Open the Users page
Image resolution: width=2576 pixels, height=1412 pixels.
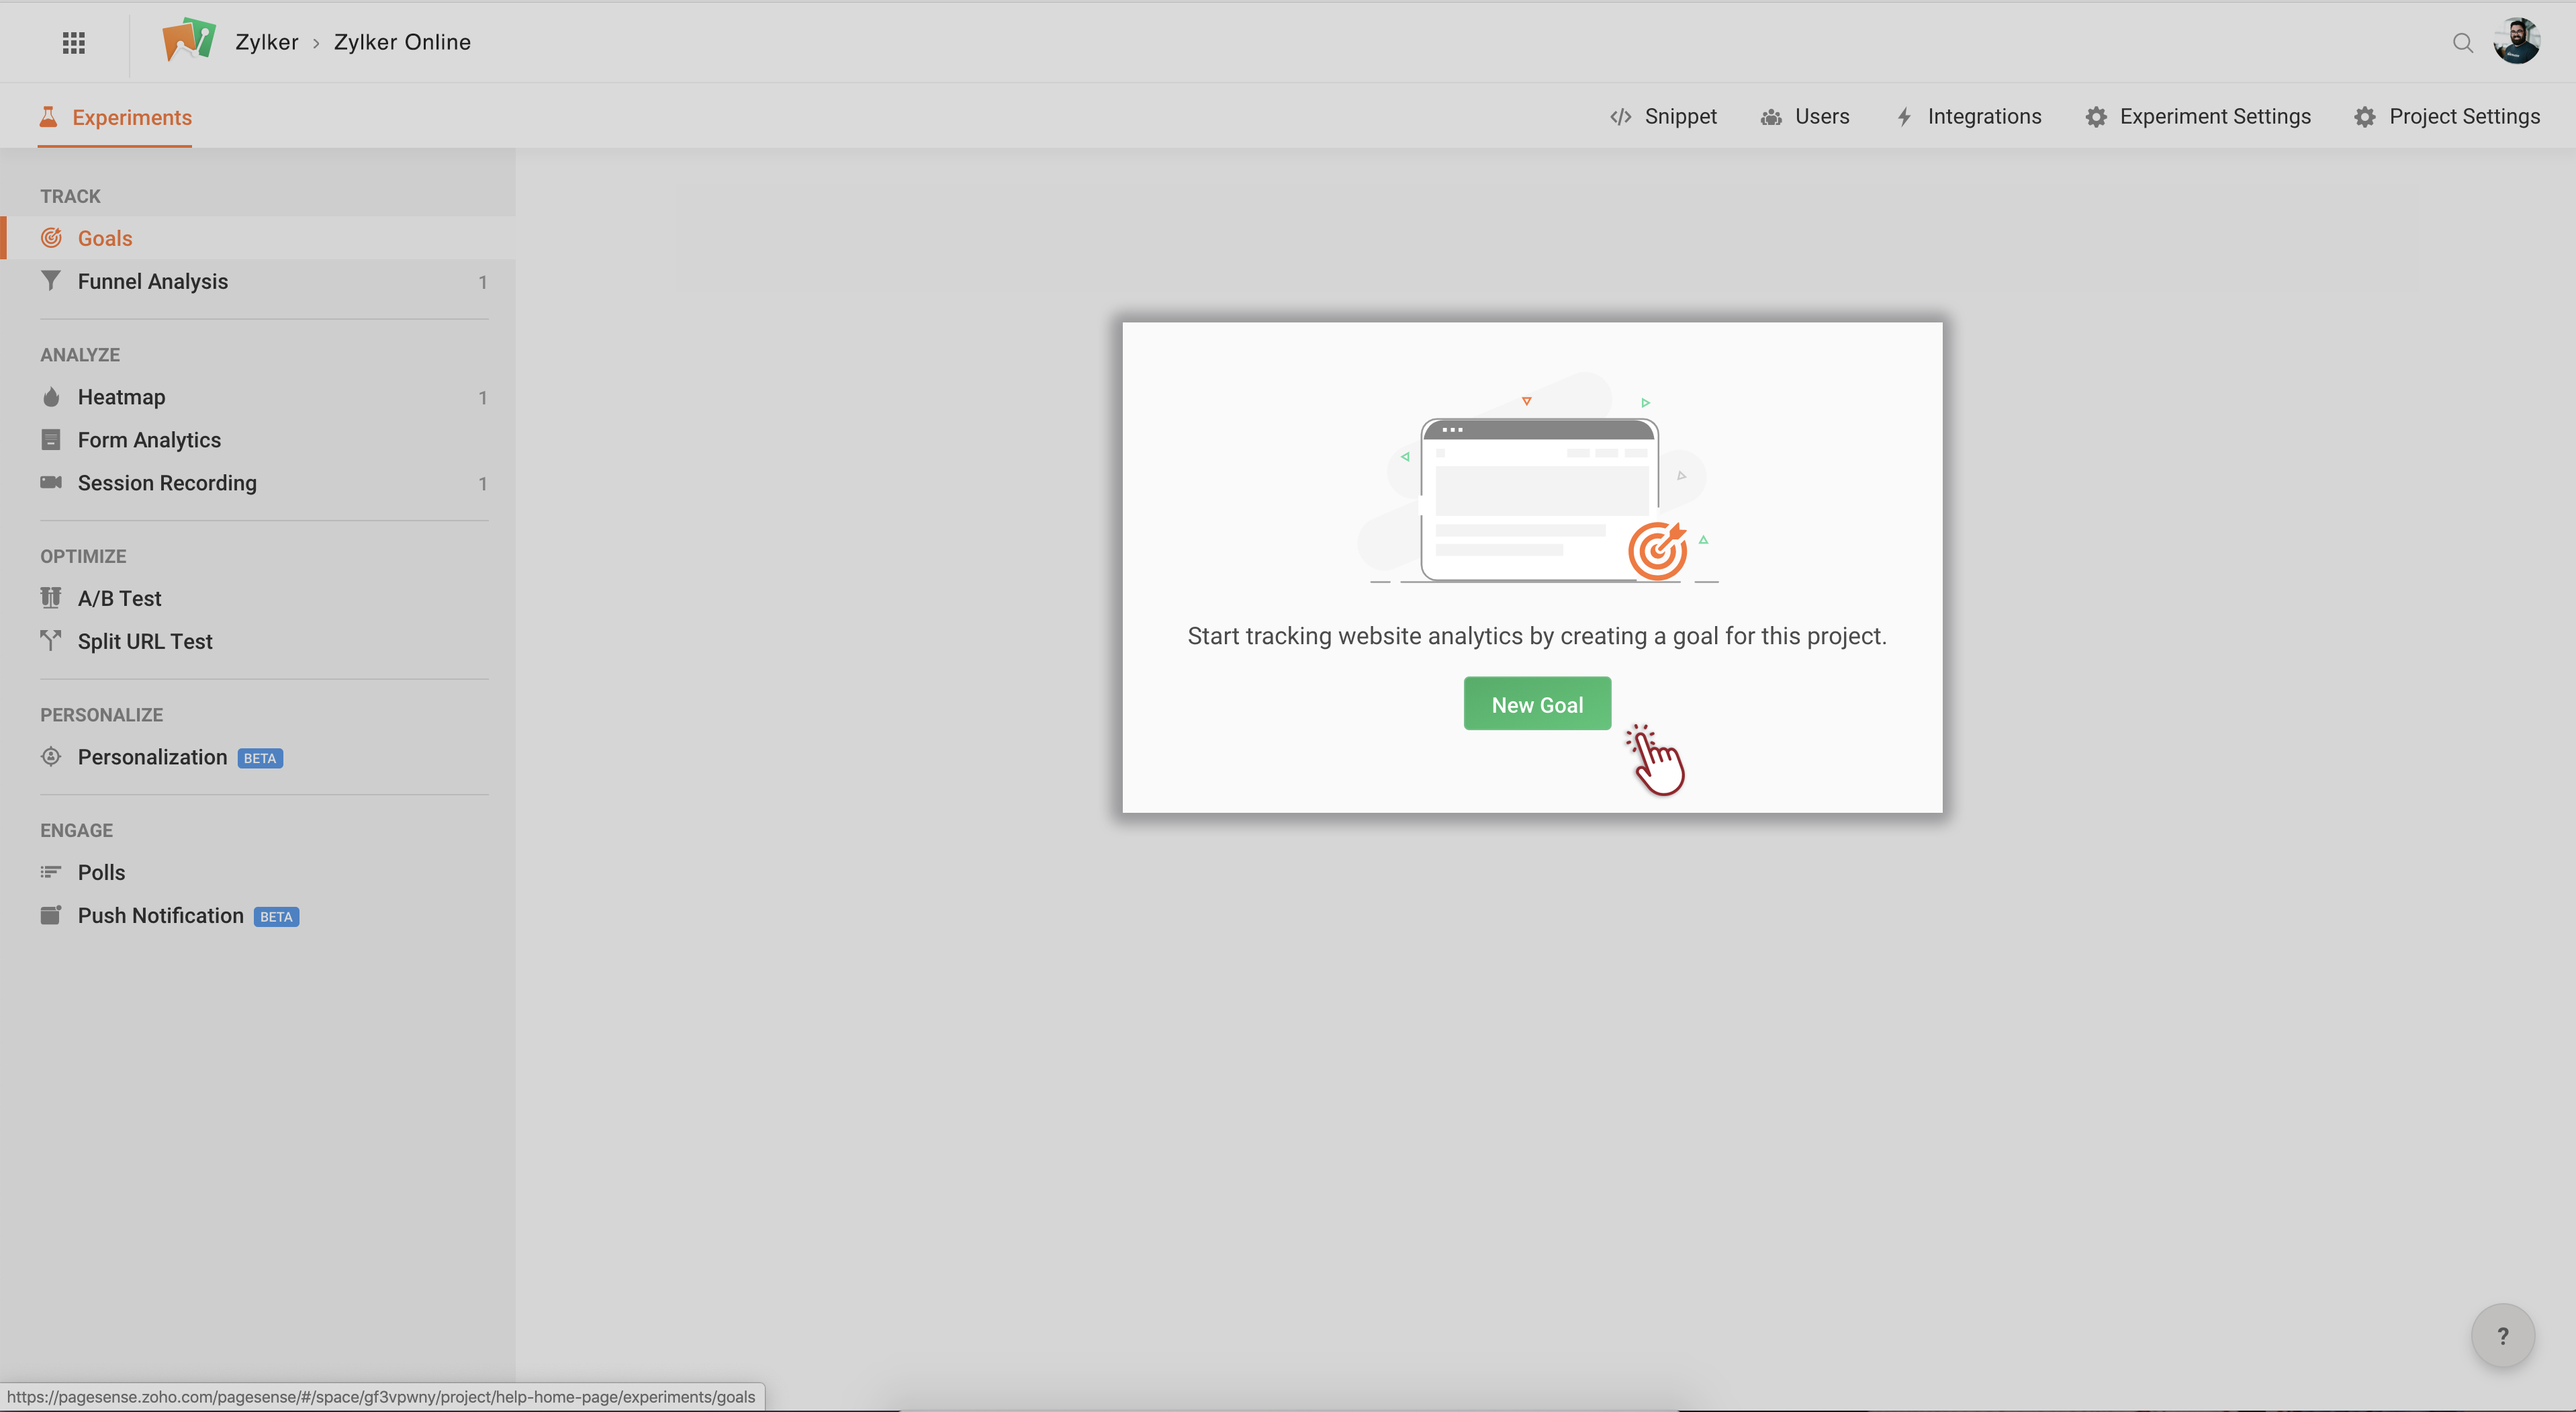(1805, 117)
